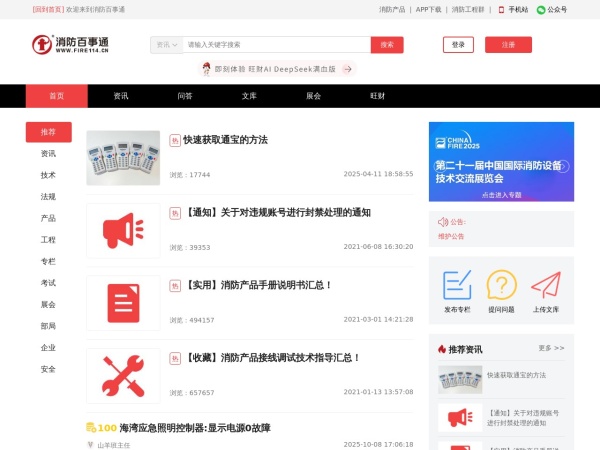Open 消防产品手册说明书汇总 article title
Image resolution: width=600 pixels, height=450 pixels.
(x=258, y=285)
